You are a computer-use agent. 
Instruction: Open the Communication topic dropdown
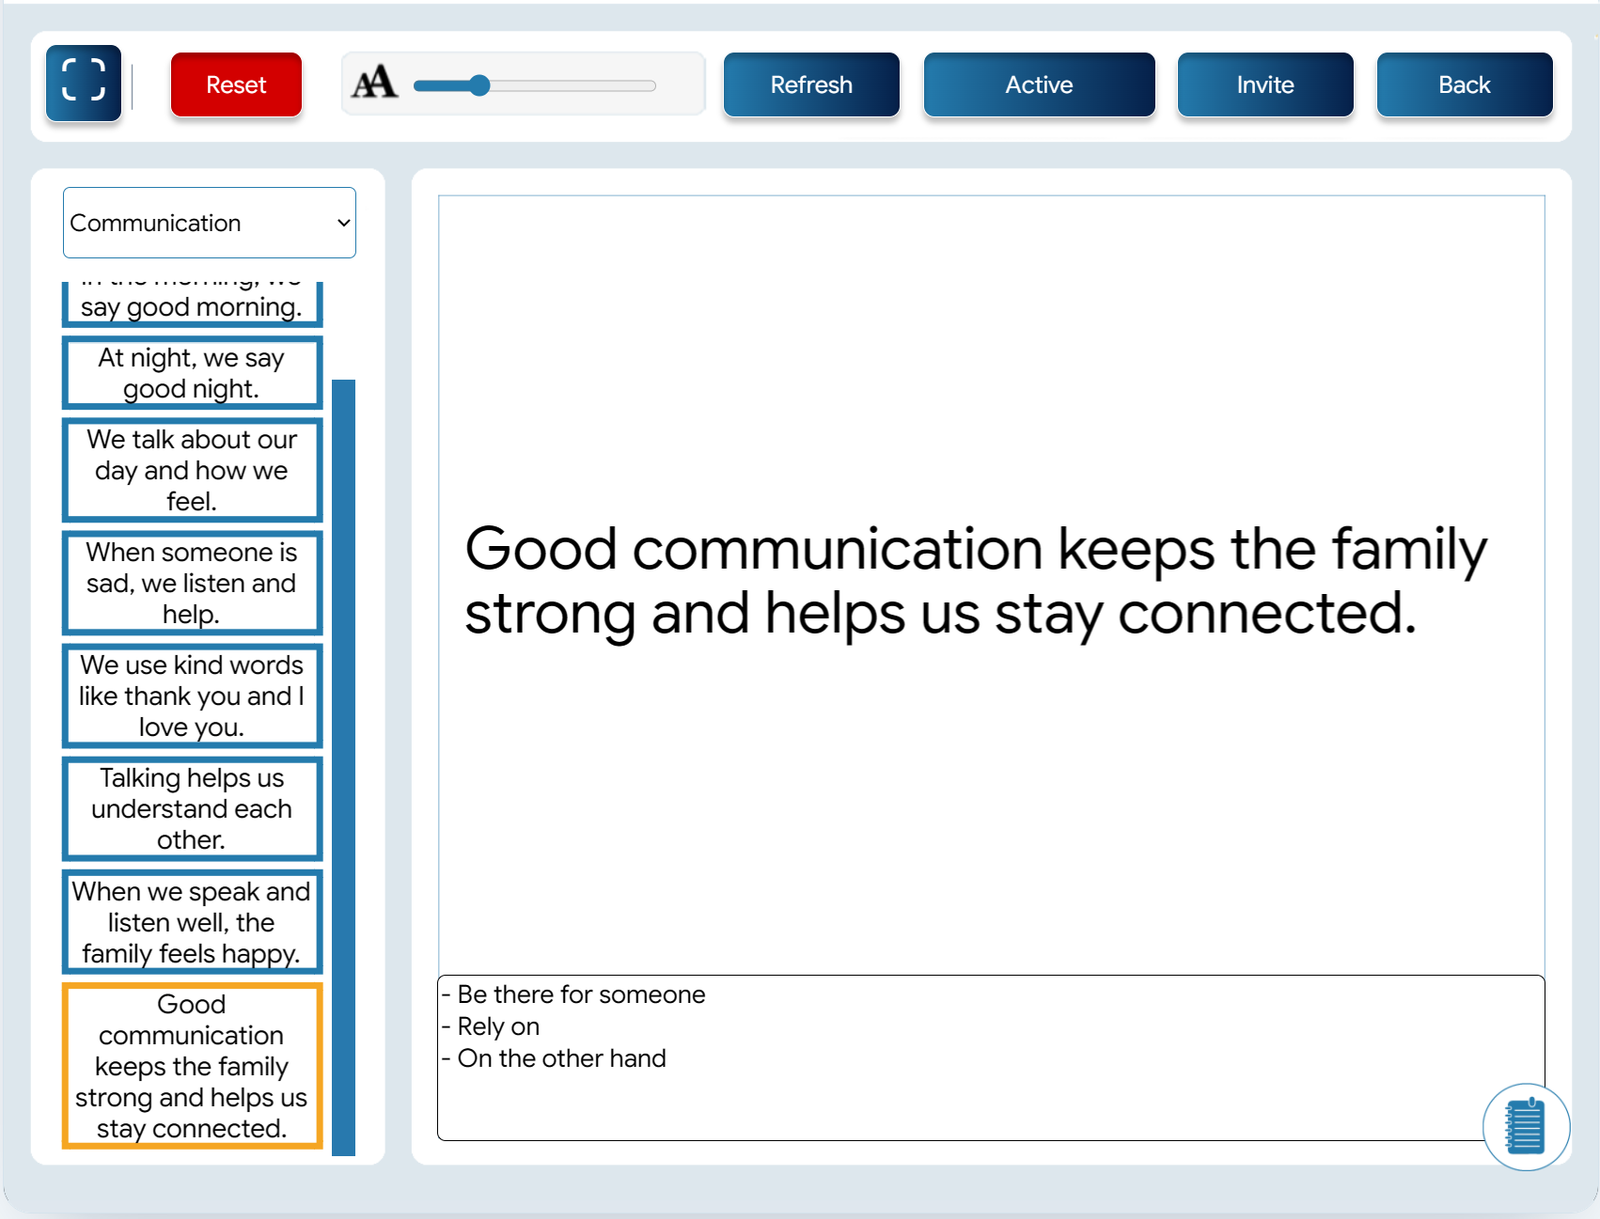209,223
